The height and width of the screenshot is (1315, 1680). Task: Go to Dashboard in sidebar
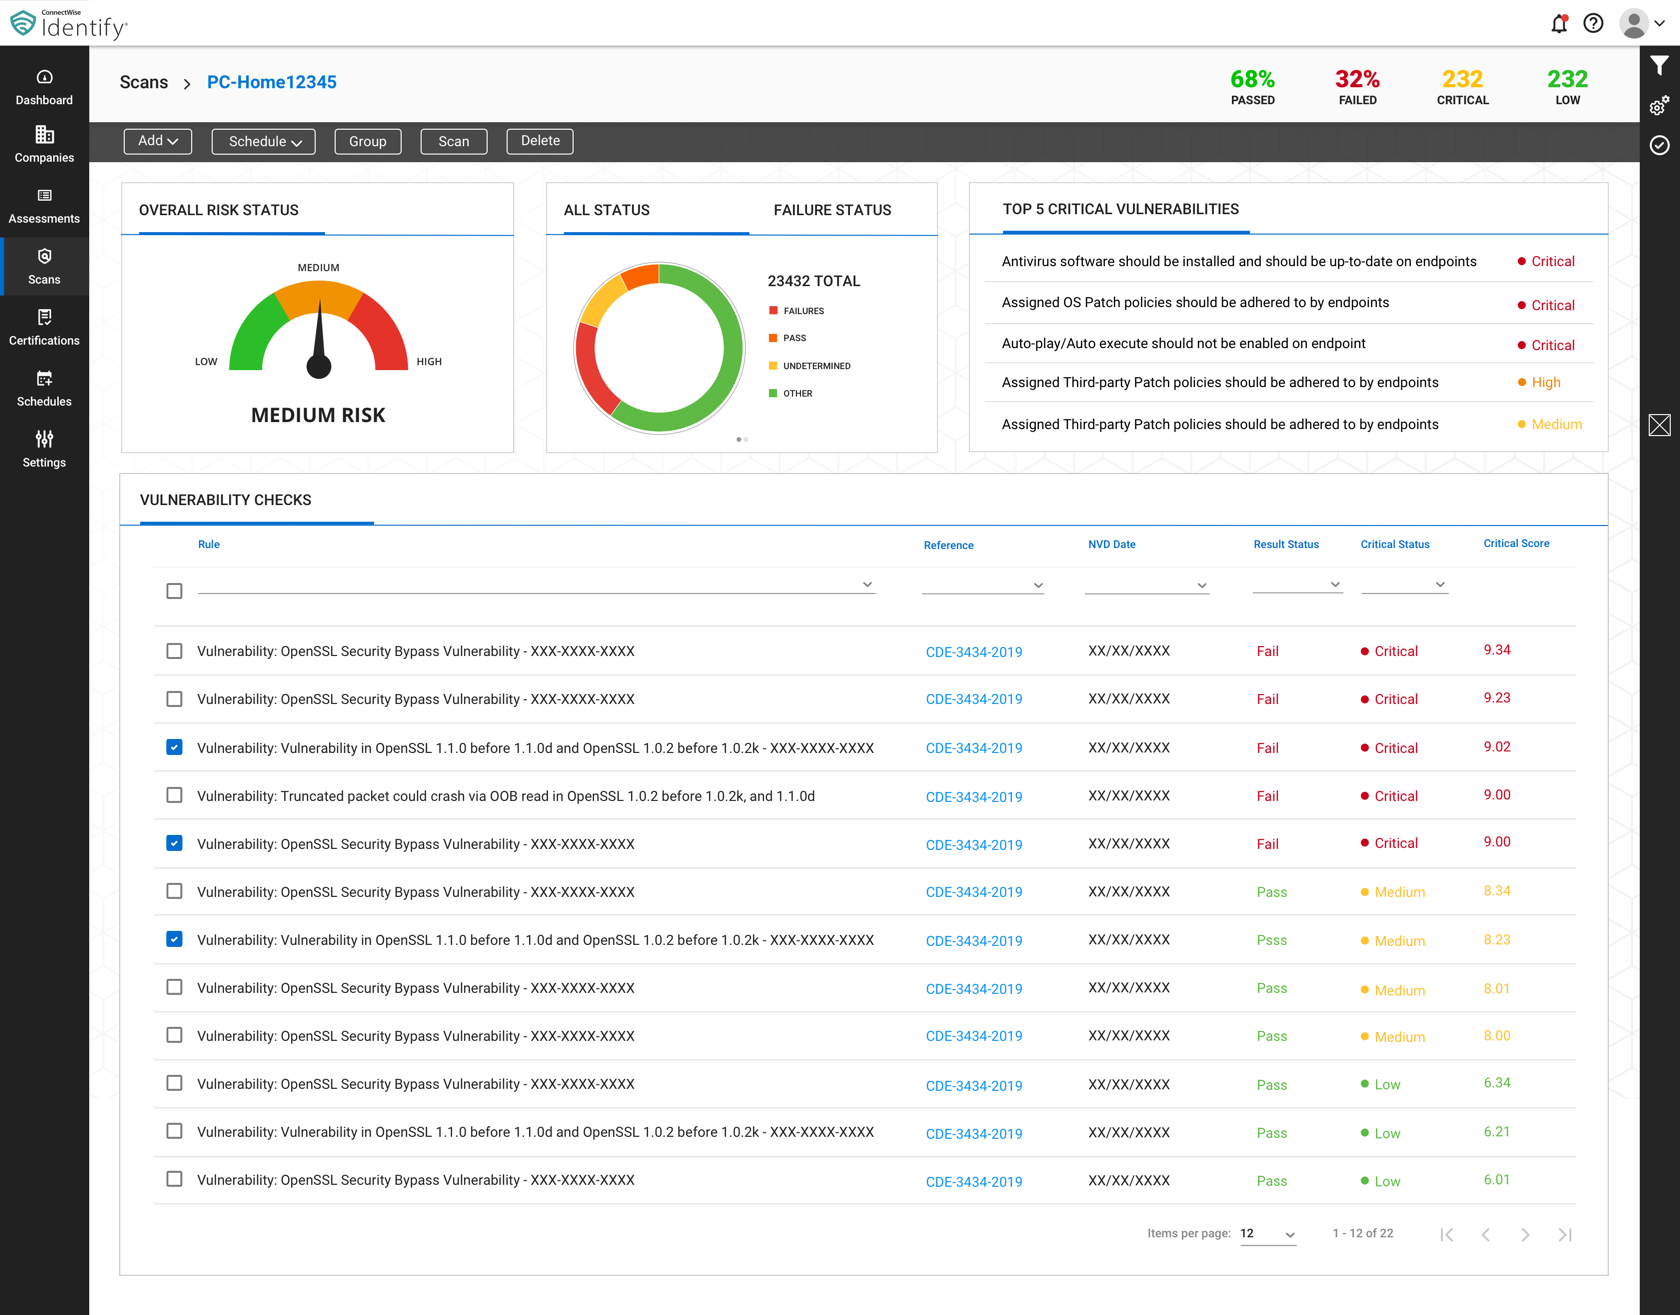[44, 87]
